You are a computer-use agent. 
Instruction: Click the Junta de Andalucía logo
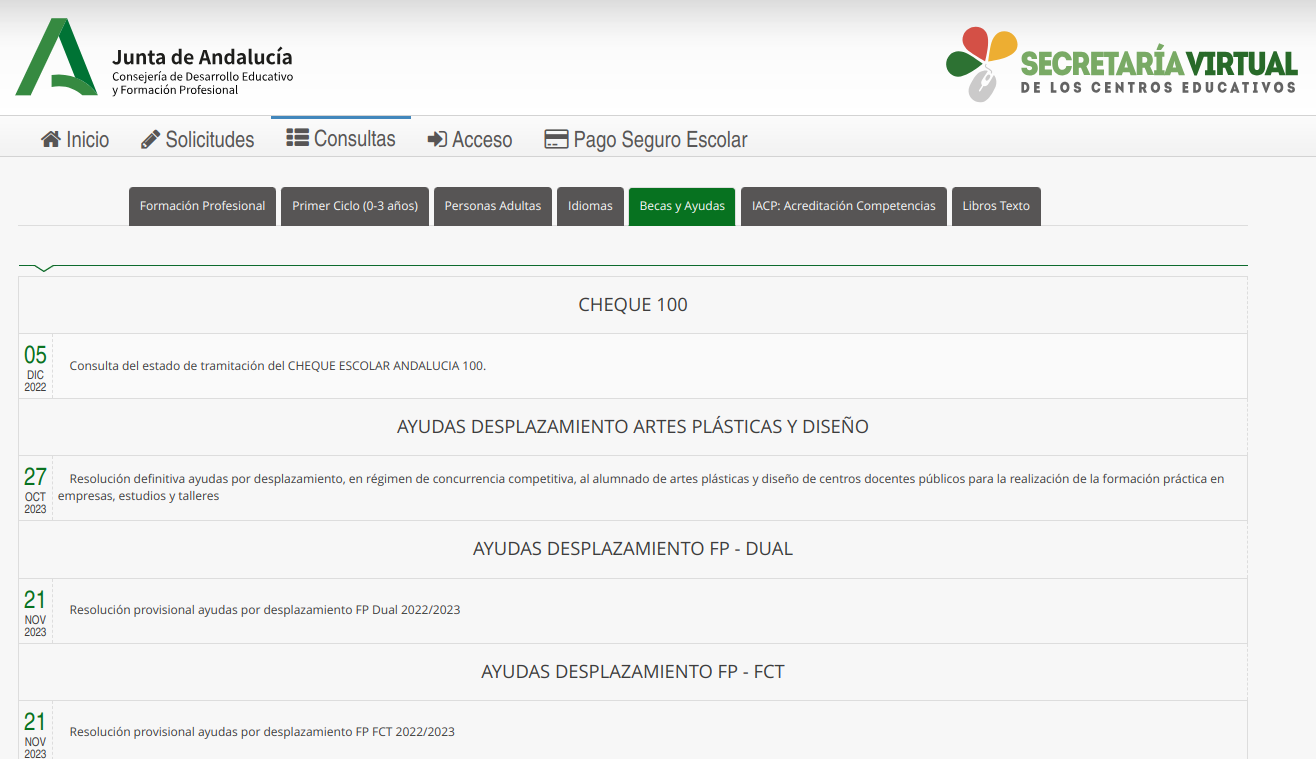(155, 58)
